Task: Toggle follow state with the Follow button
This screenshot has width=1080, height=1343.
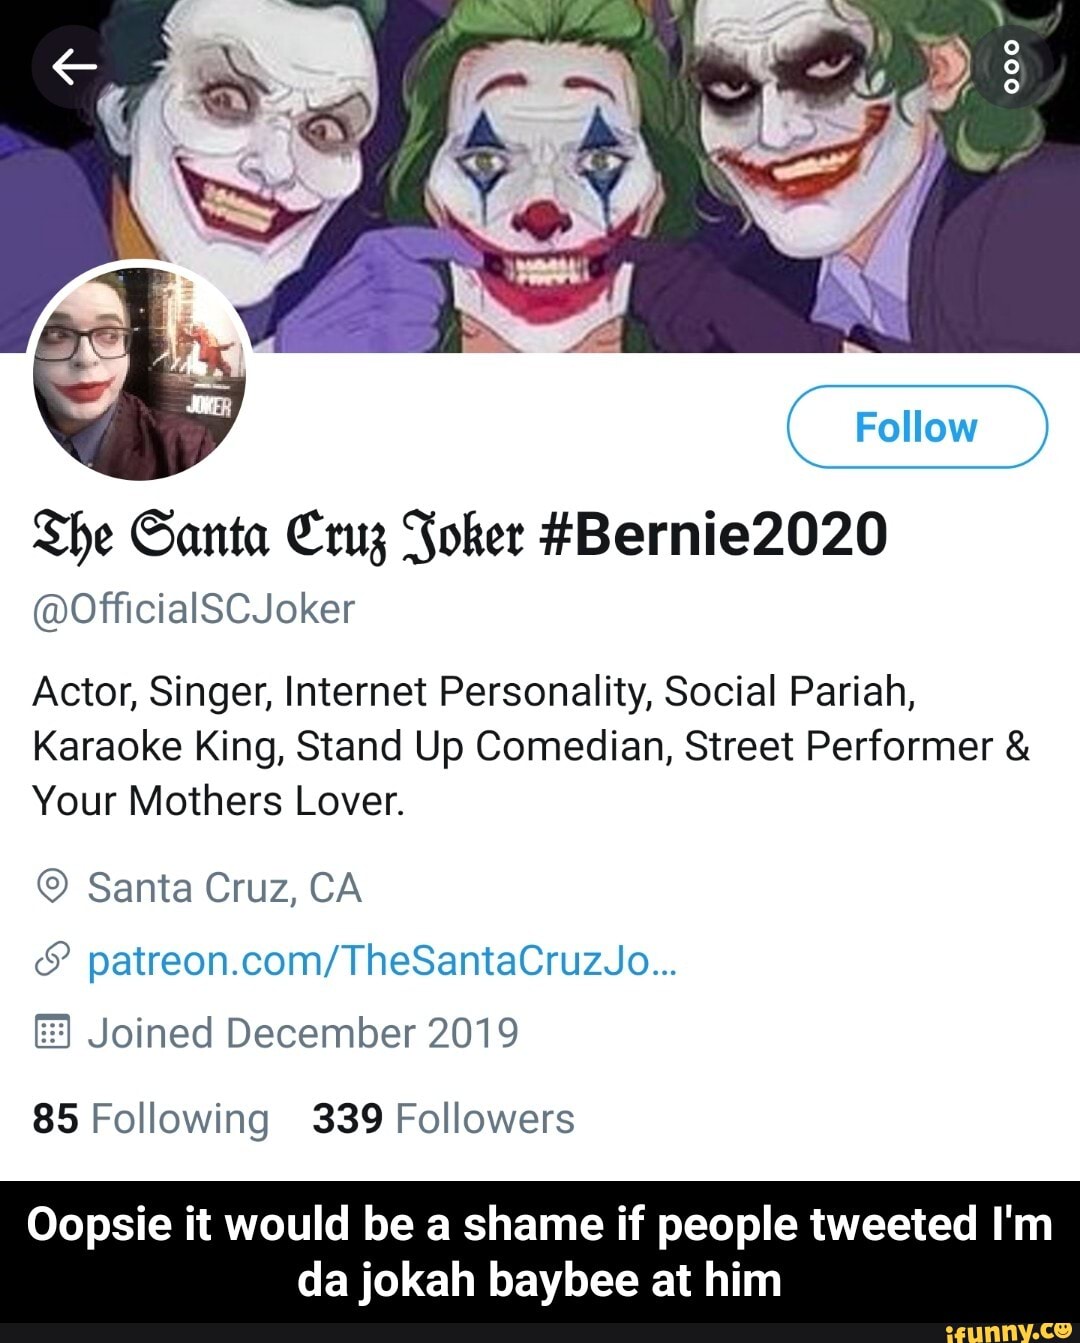Action: click(x=916, y=427)
